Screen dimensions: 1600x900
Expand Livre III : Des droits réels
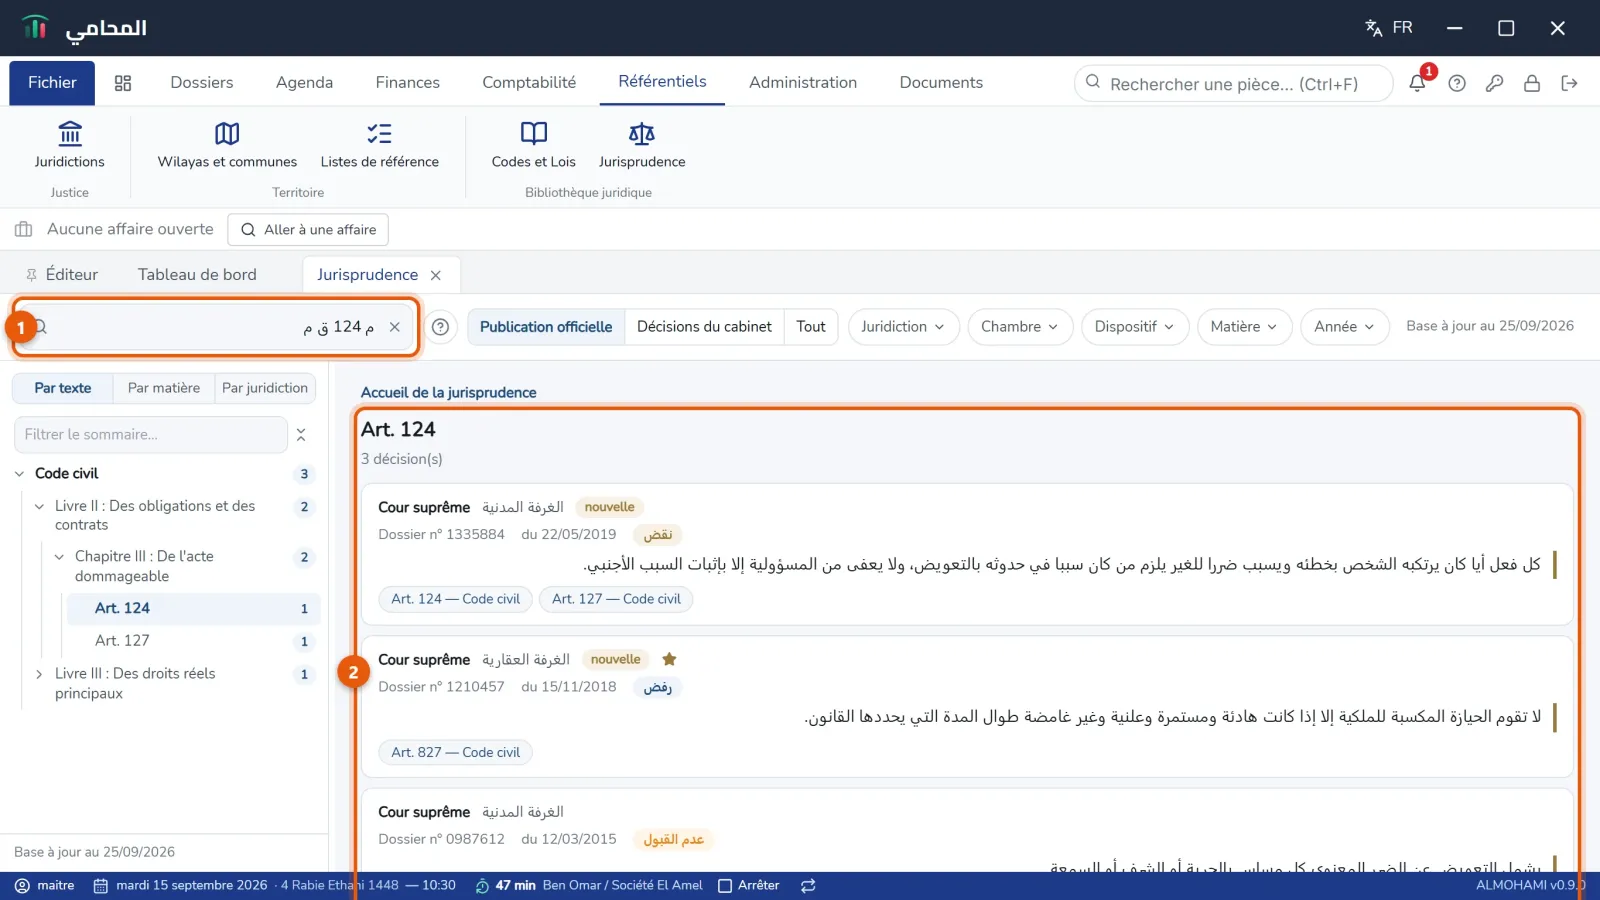[39, 674]
